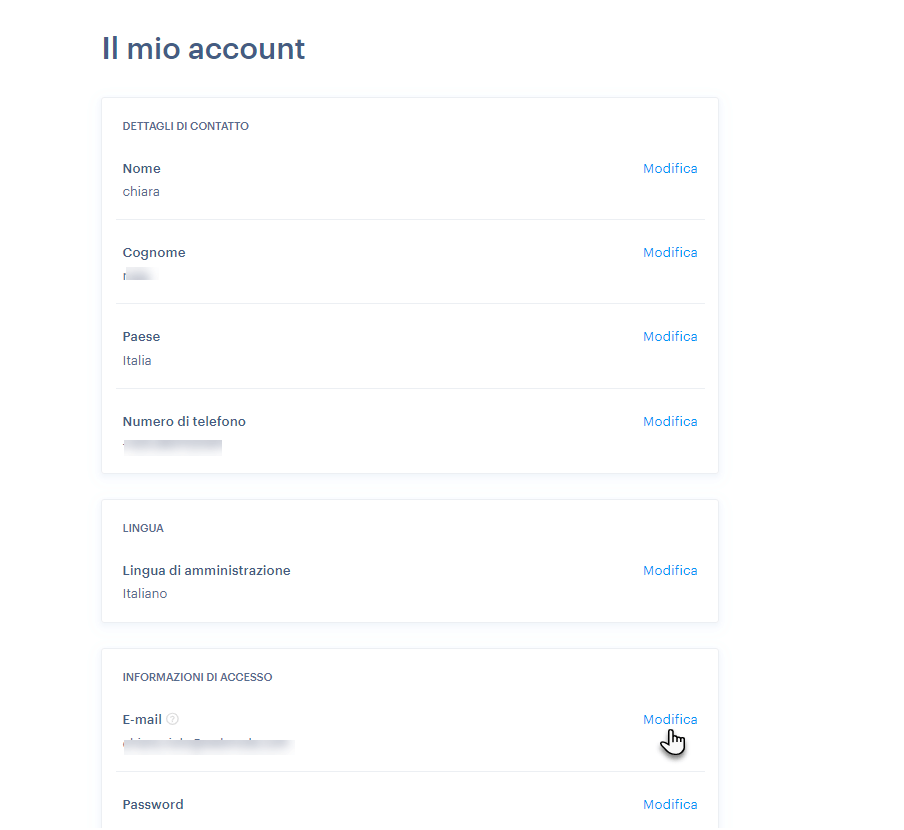Click the blurred surname under Cognome
The width and height of the screenshot is (904, 830).
(140, 274)
